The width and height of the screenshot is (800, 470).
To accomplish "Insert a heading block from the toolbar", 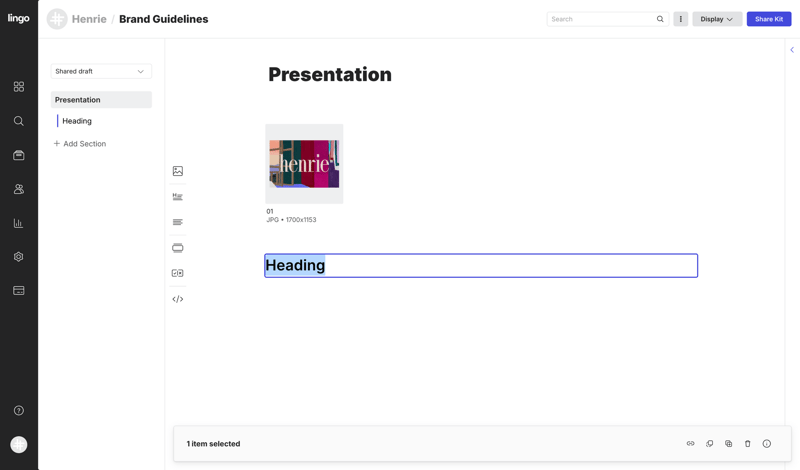I will [178, 196].
